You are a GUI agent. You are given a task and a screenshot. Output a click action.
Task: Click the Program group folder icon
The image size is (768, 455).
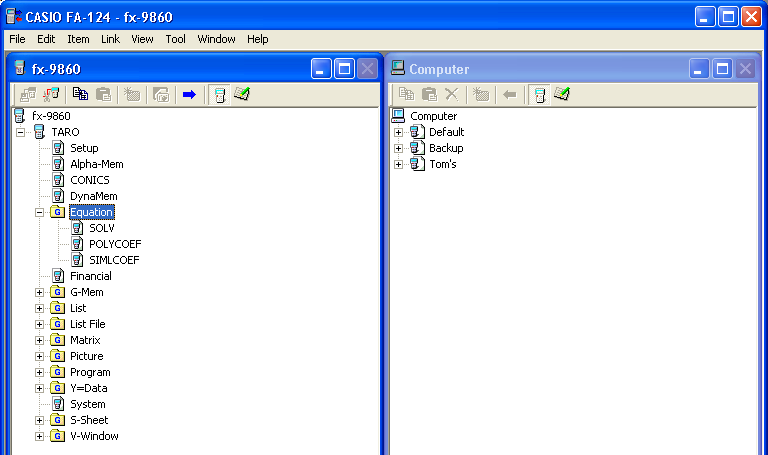click(x=57, y=372)
